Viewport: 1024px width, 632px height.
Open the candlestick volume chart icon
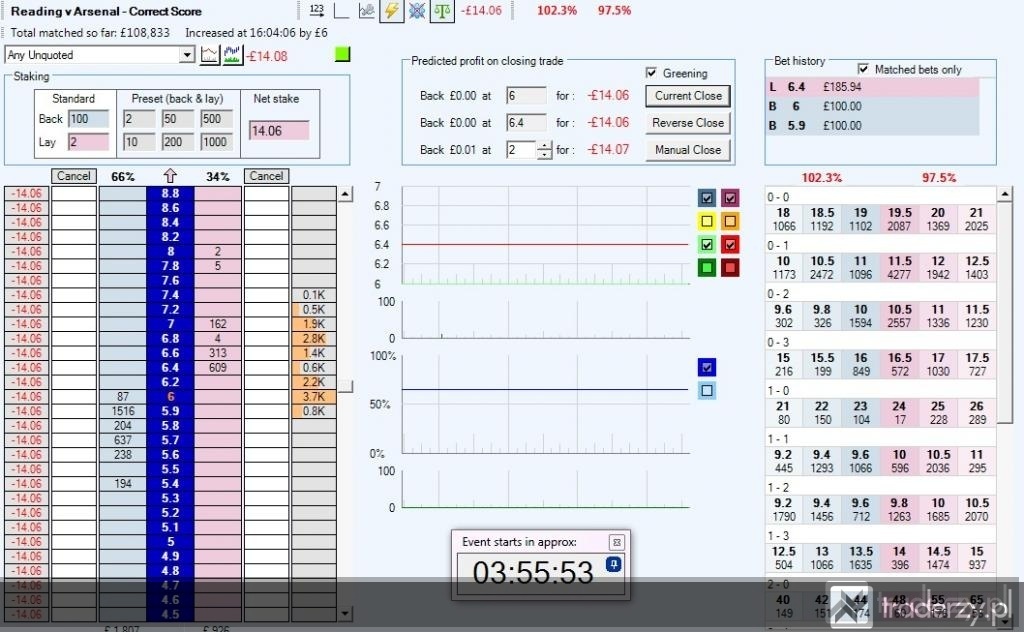tap(232, 55)
